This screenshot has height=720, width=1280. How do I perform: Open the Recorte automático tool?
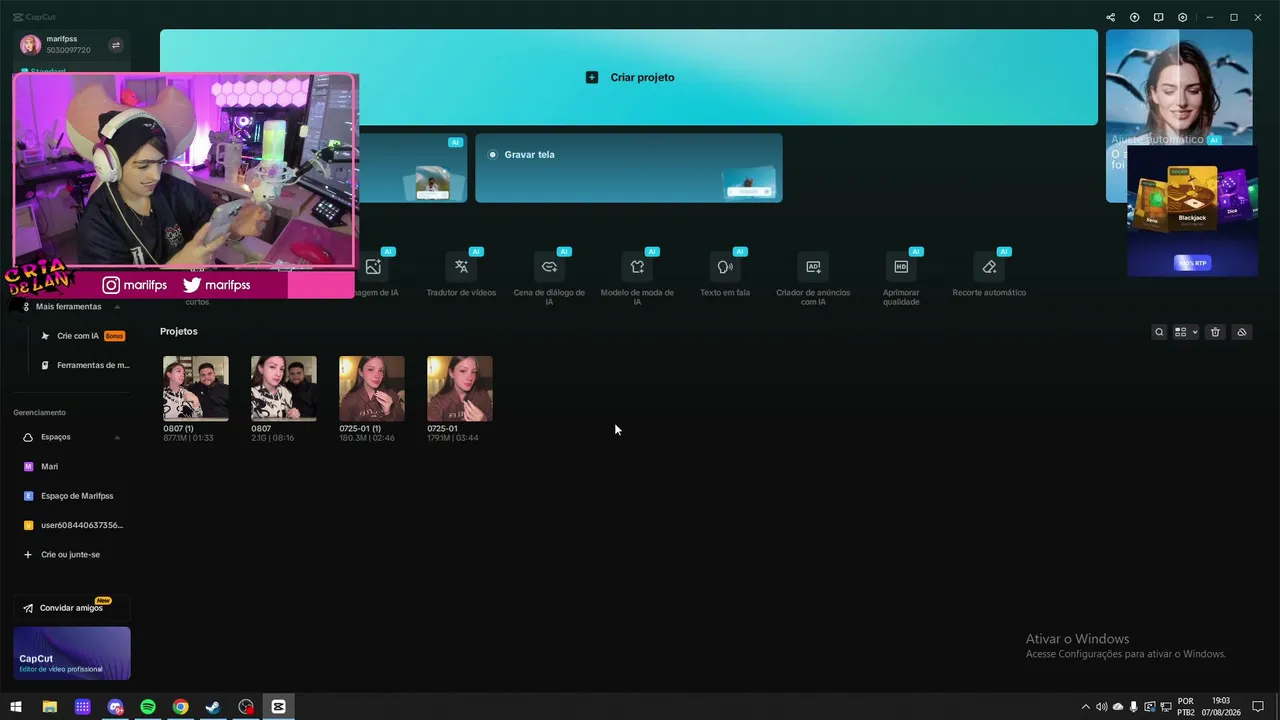click(x=989, y=275)
